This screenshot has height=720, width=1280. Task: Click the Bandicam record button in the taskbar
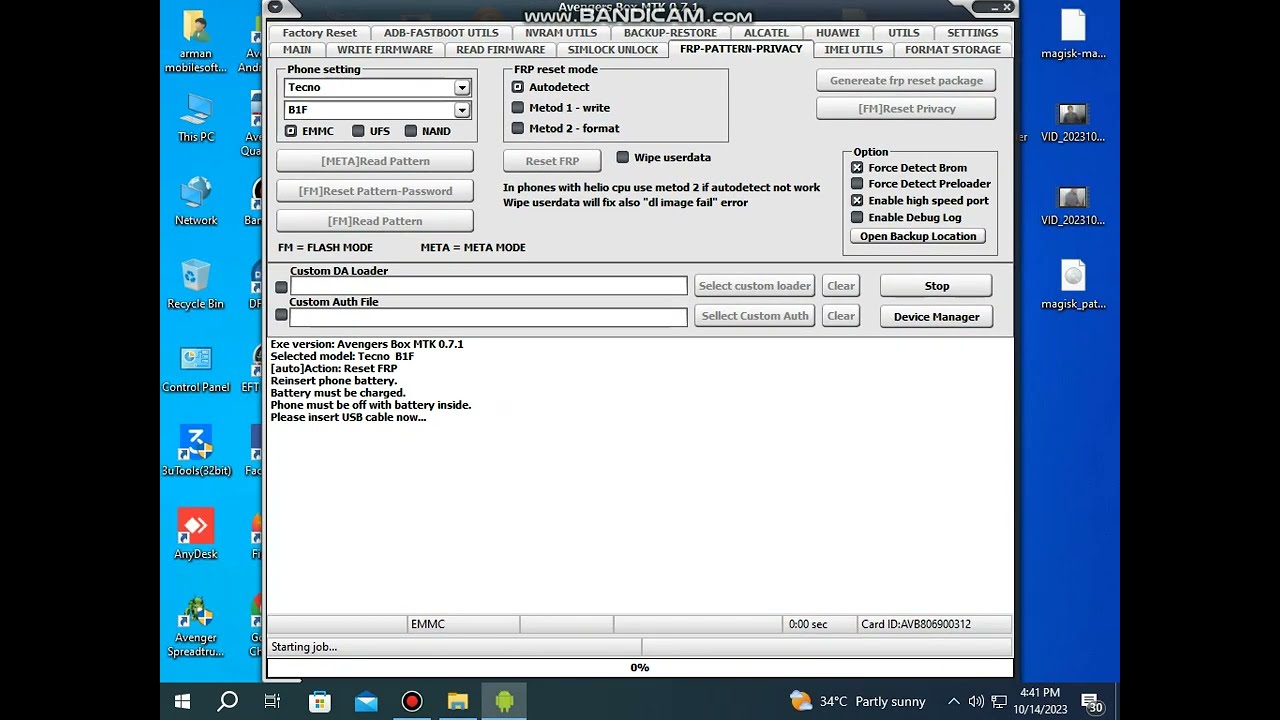tap(411, 701)
